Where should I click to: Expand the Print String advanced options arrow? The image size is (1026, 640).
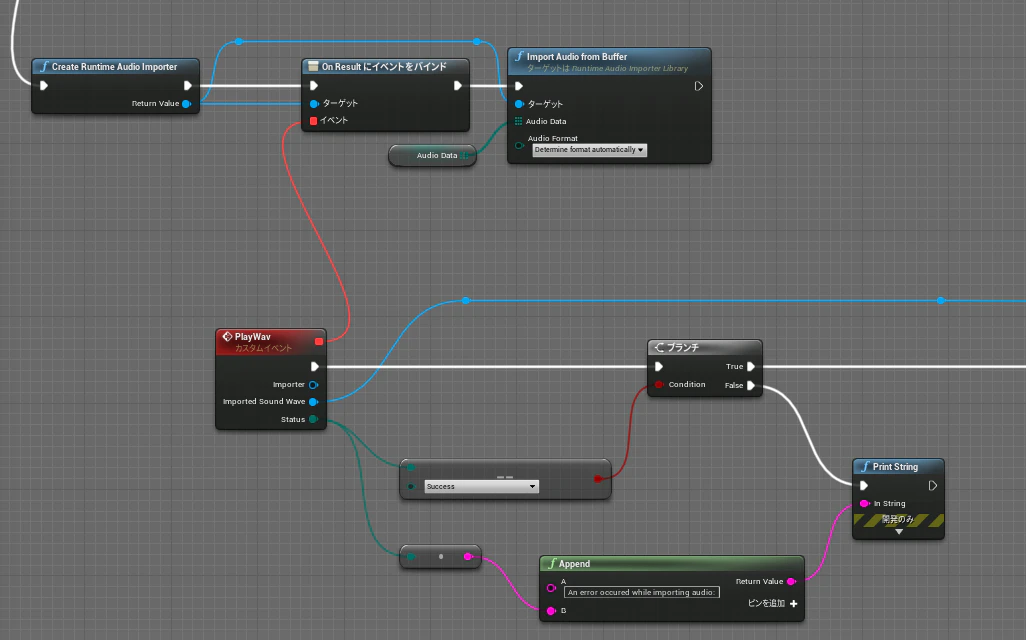(x=899, y=531)
